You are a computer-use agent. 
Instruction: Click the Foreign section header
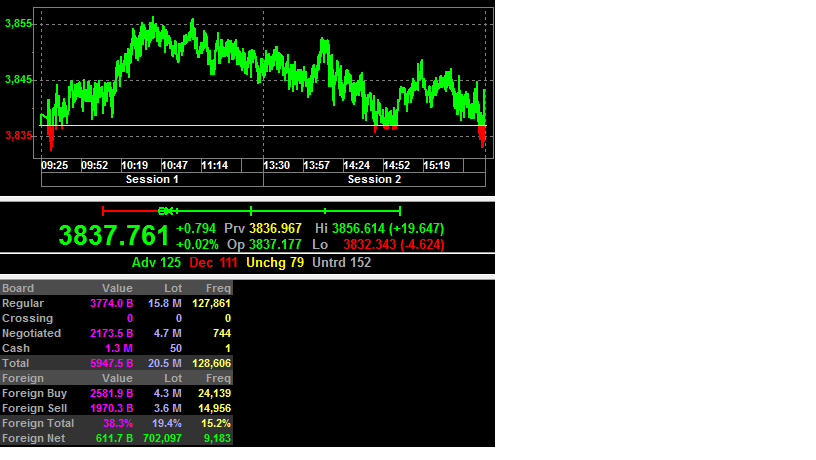22,378
